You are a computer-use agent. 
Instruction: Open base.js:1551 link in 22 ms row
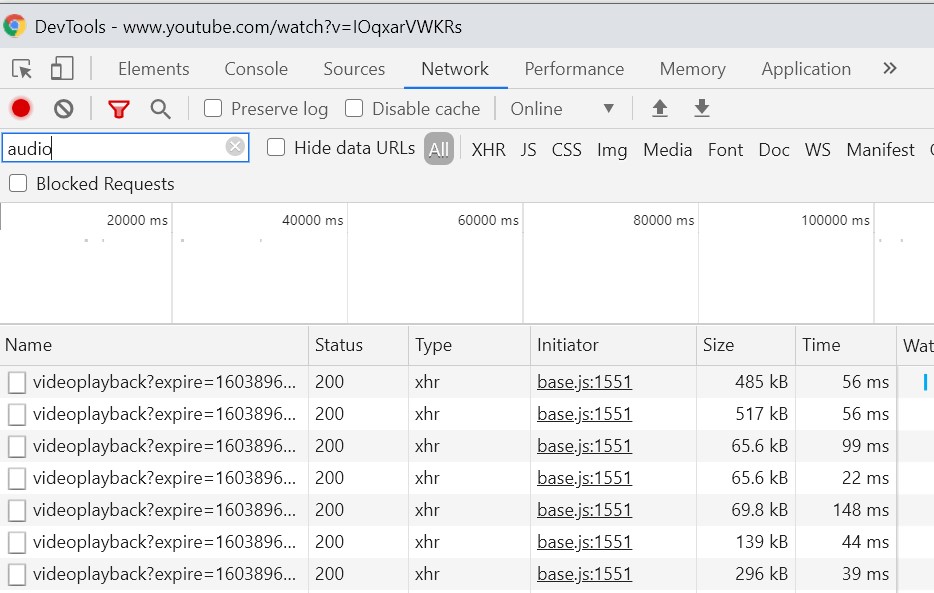pyautogui.click(x=584, y=478)
